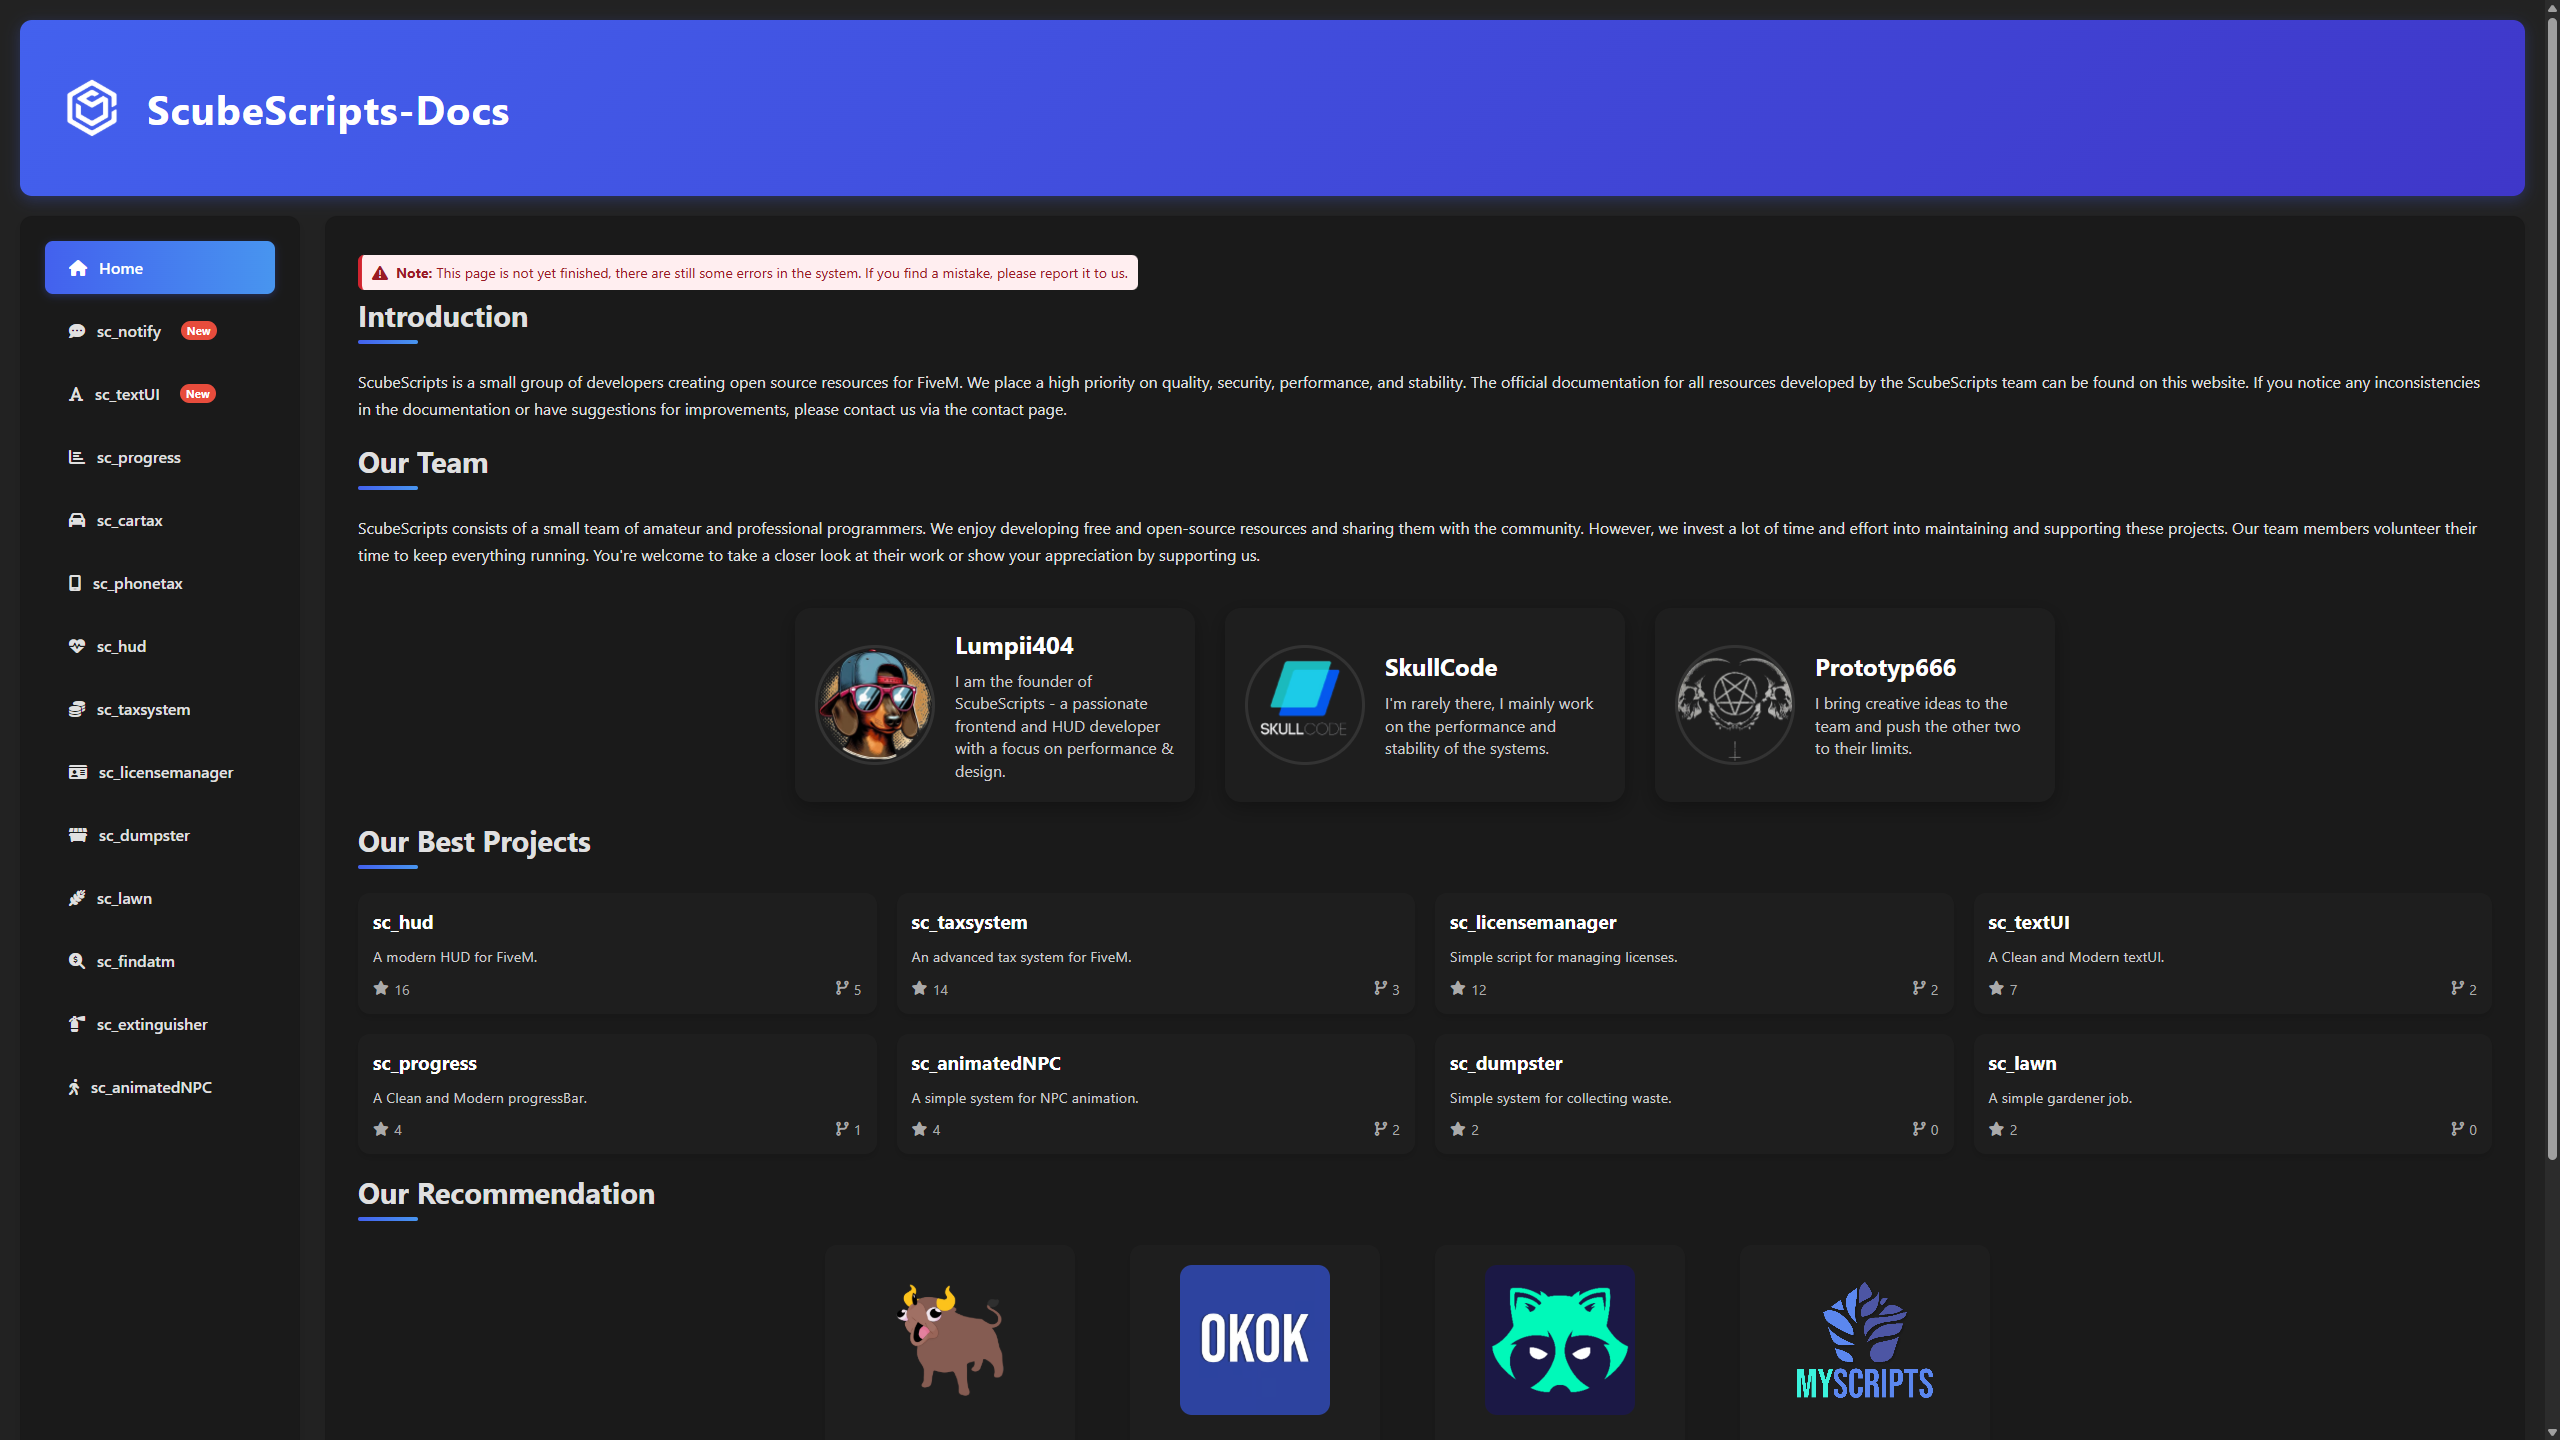This screenshot has height=1440, width=2560.
Task: Click the fork icon on the sc_licensemanager card
Action: (x=1919, y=988)
